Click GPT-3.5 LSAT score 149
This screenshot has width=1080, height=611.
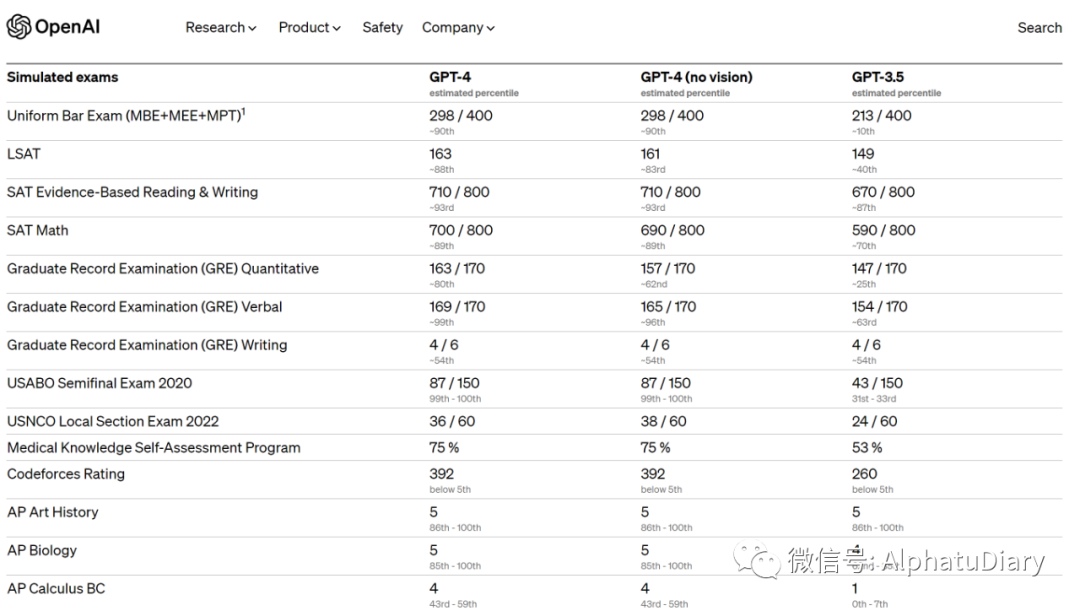tap(862, 154)
